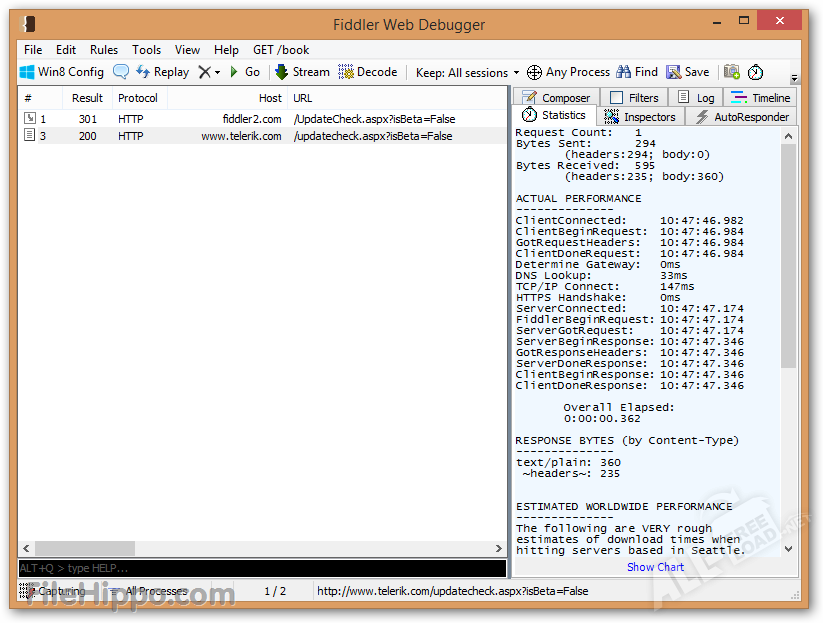
Task: Click the Show Chart link
Action: [655, 567]
